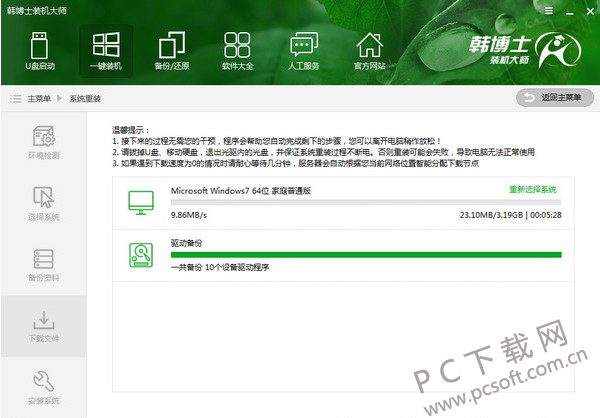Viewport: 600px width, 418px height.
Task: Click the Windows7 download progress bar
Action: (x=366, y=202)
